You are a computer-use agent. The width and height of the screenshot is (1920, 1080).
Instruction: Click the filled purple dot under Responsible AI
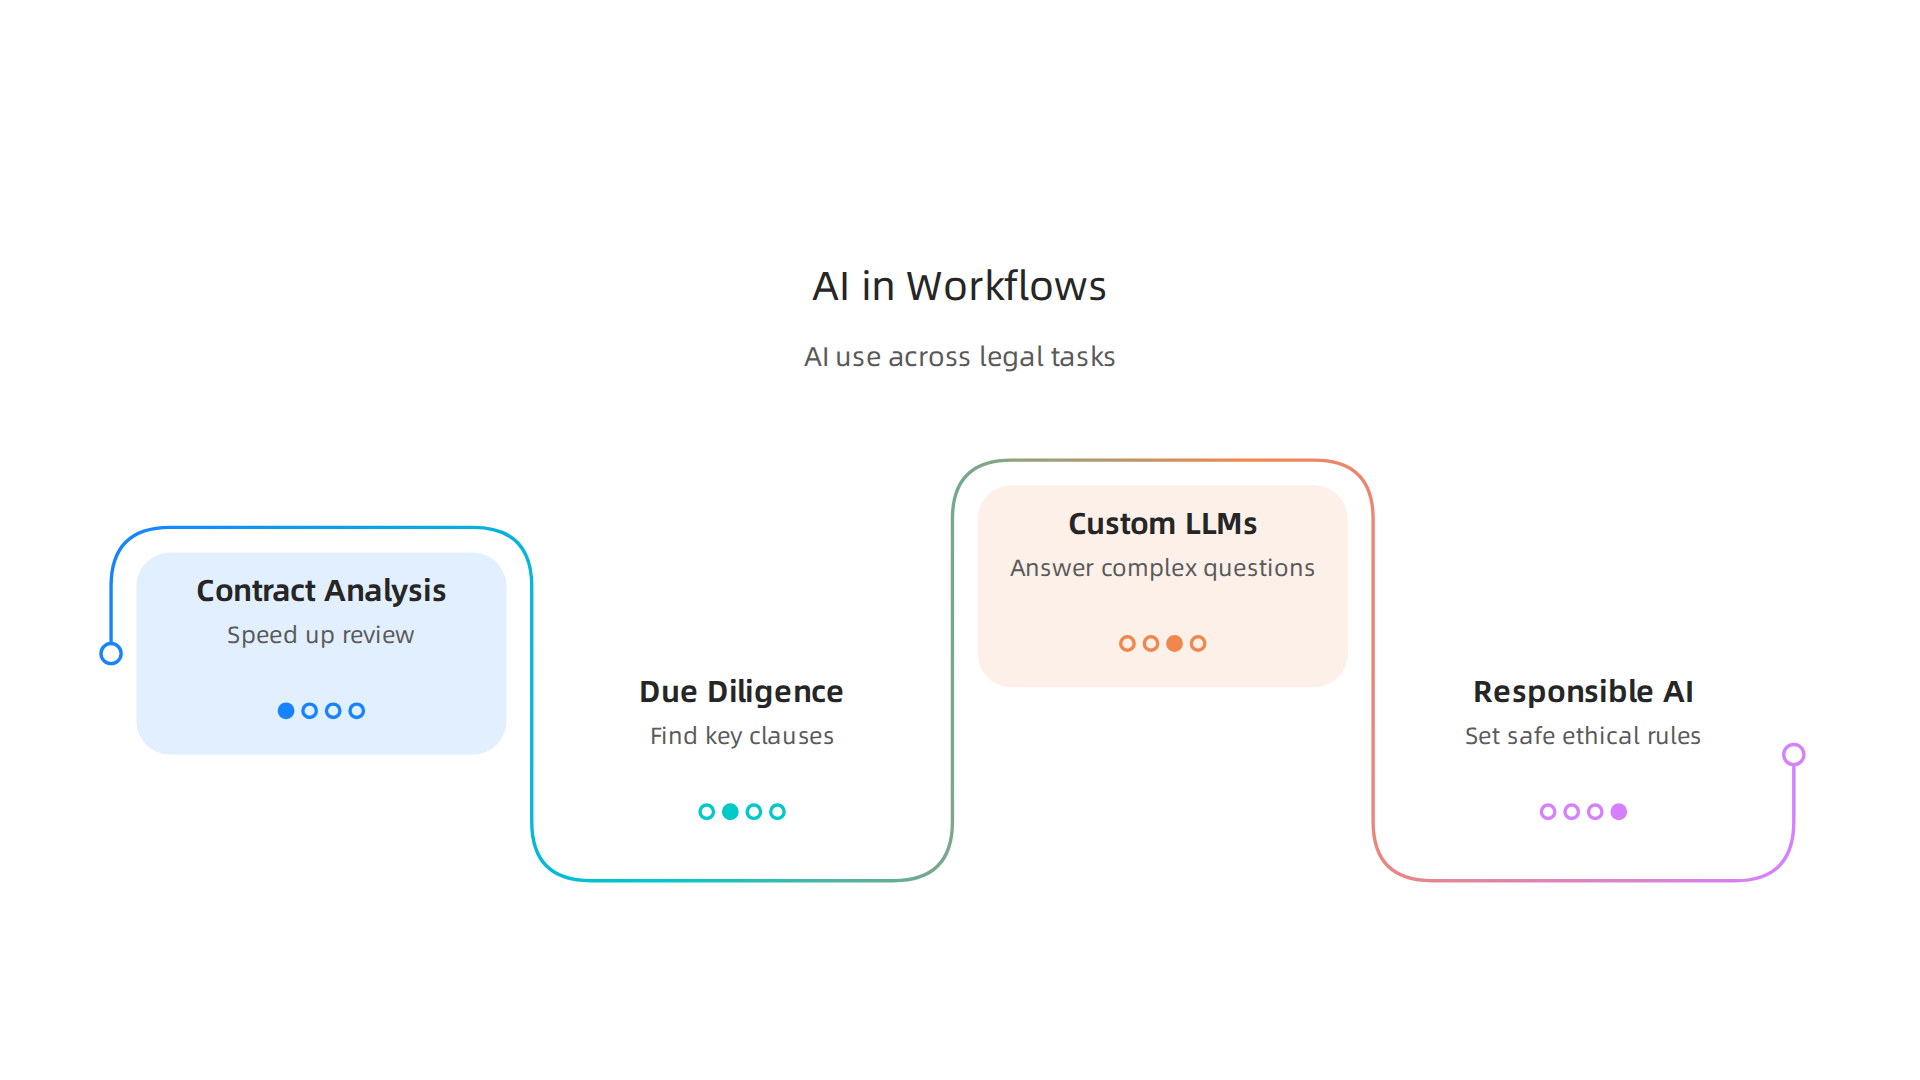tap(1619, 812)
